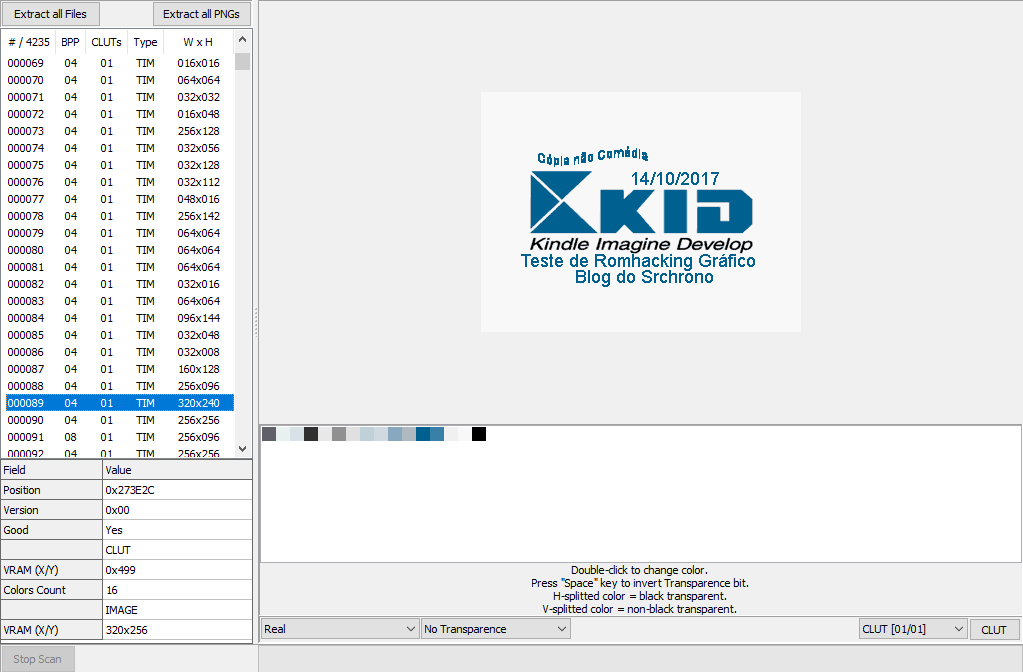1023x672 pixels.
Task: Select file row 000074
Action: (119, 148)
